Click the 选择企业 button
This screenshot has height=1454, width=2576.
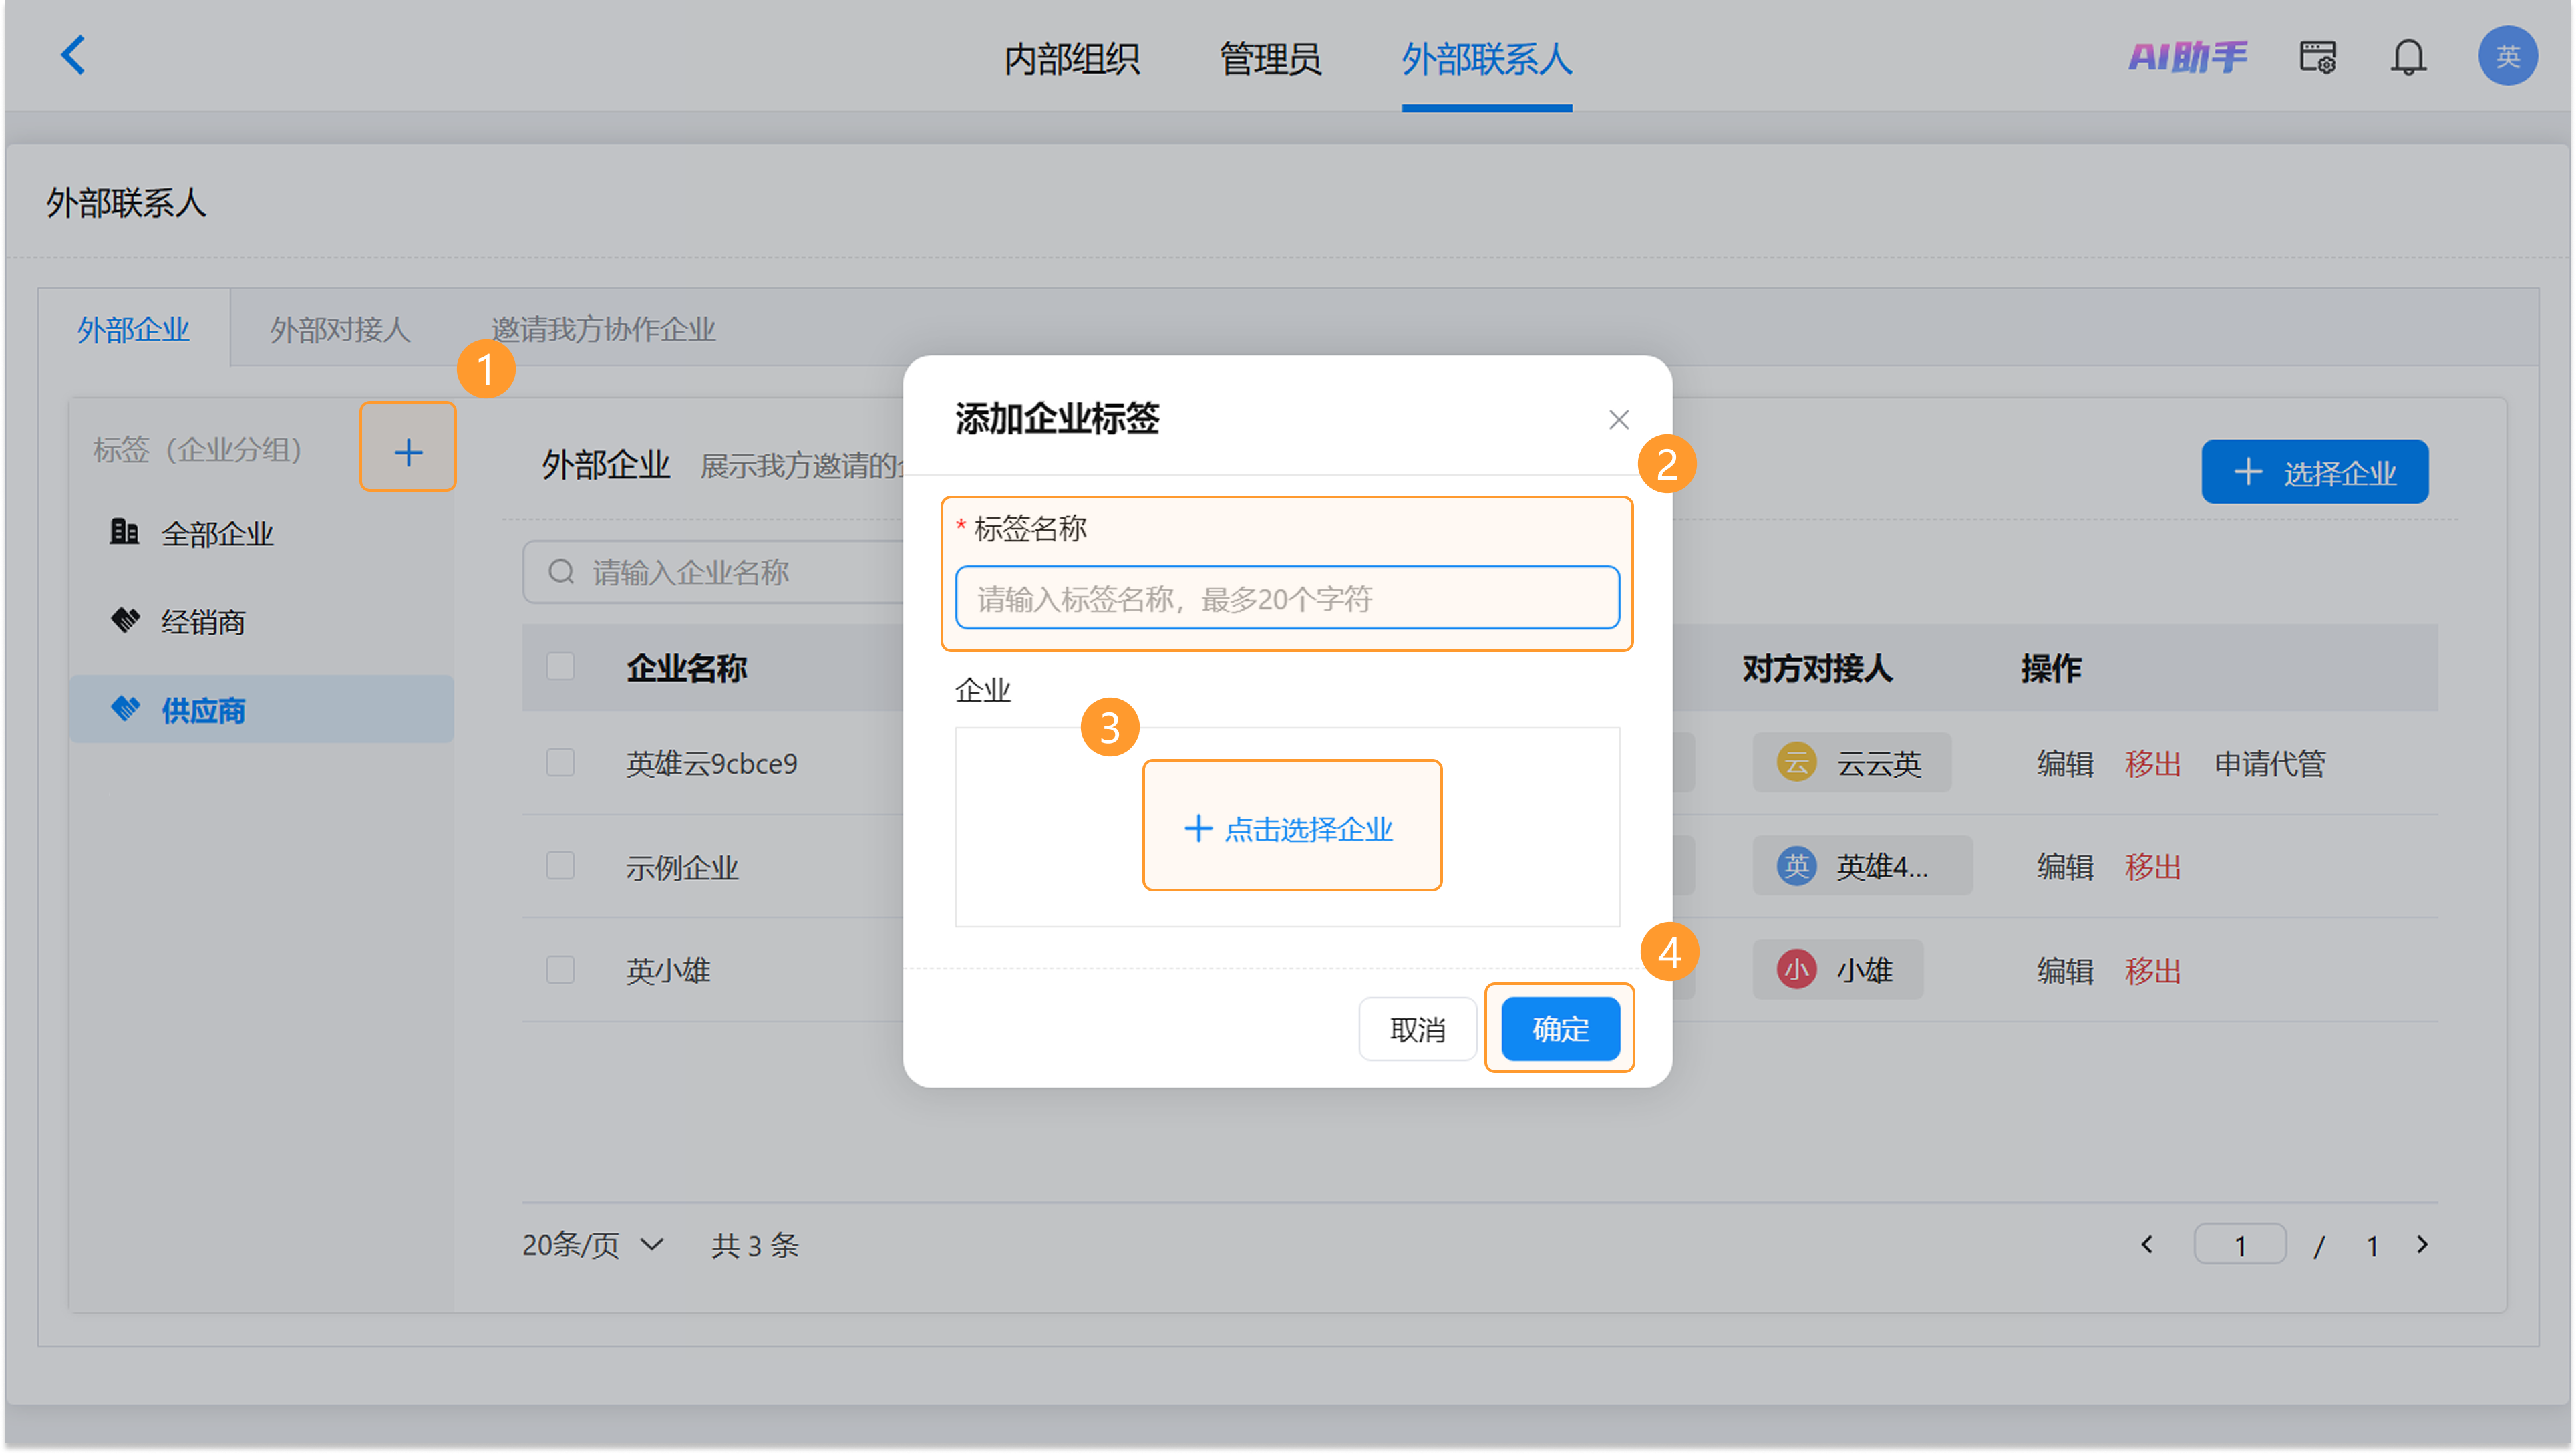click(2314, 472)
